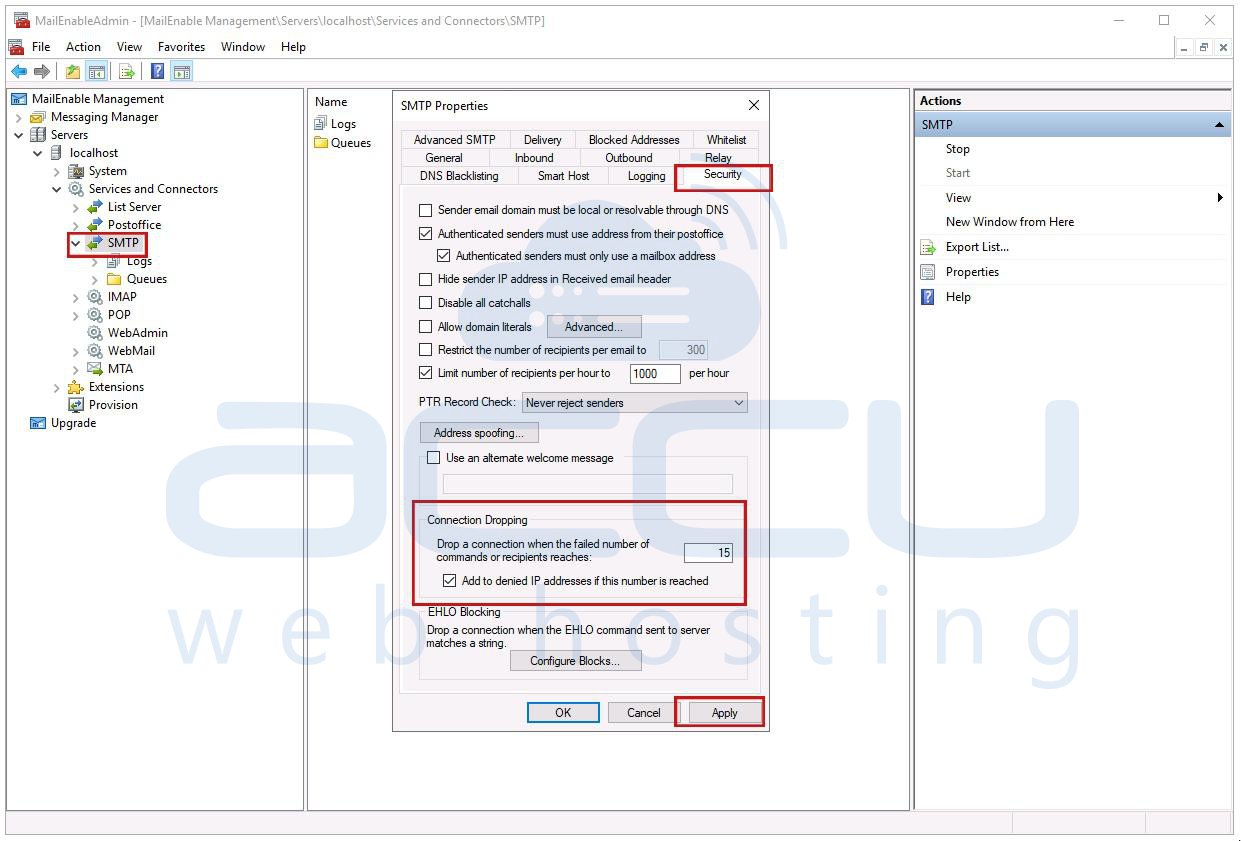1243x841 pixels.
Task: Open the Action menu
Action: pyautogui.click(x=83, y=47)
